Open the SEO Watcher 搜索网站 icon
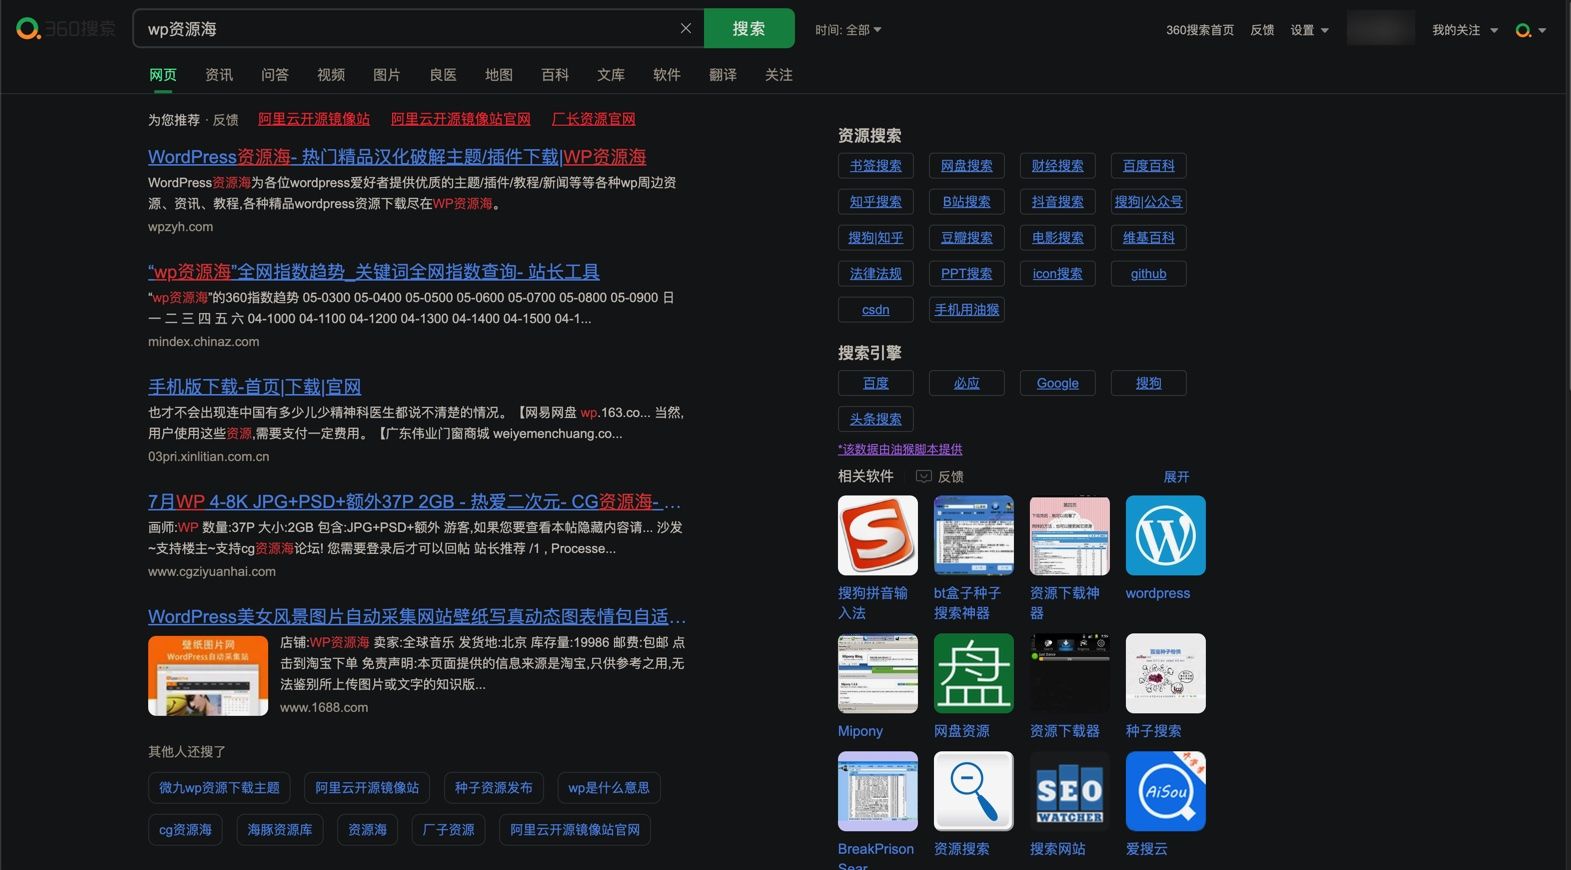 (1069, 791)
